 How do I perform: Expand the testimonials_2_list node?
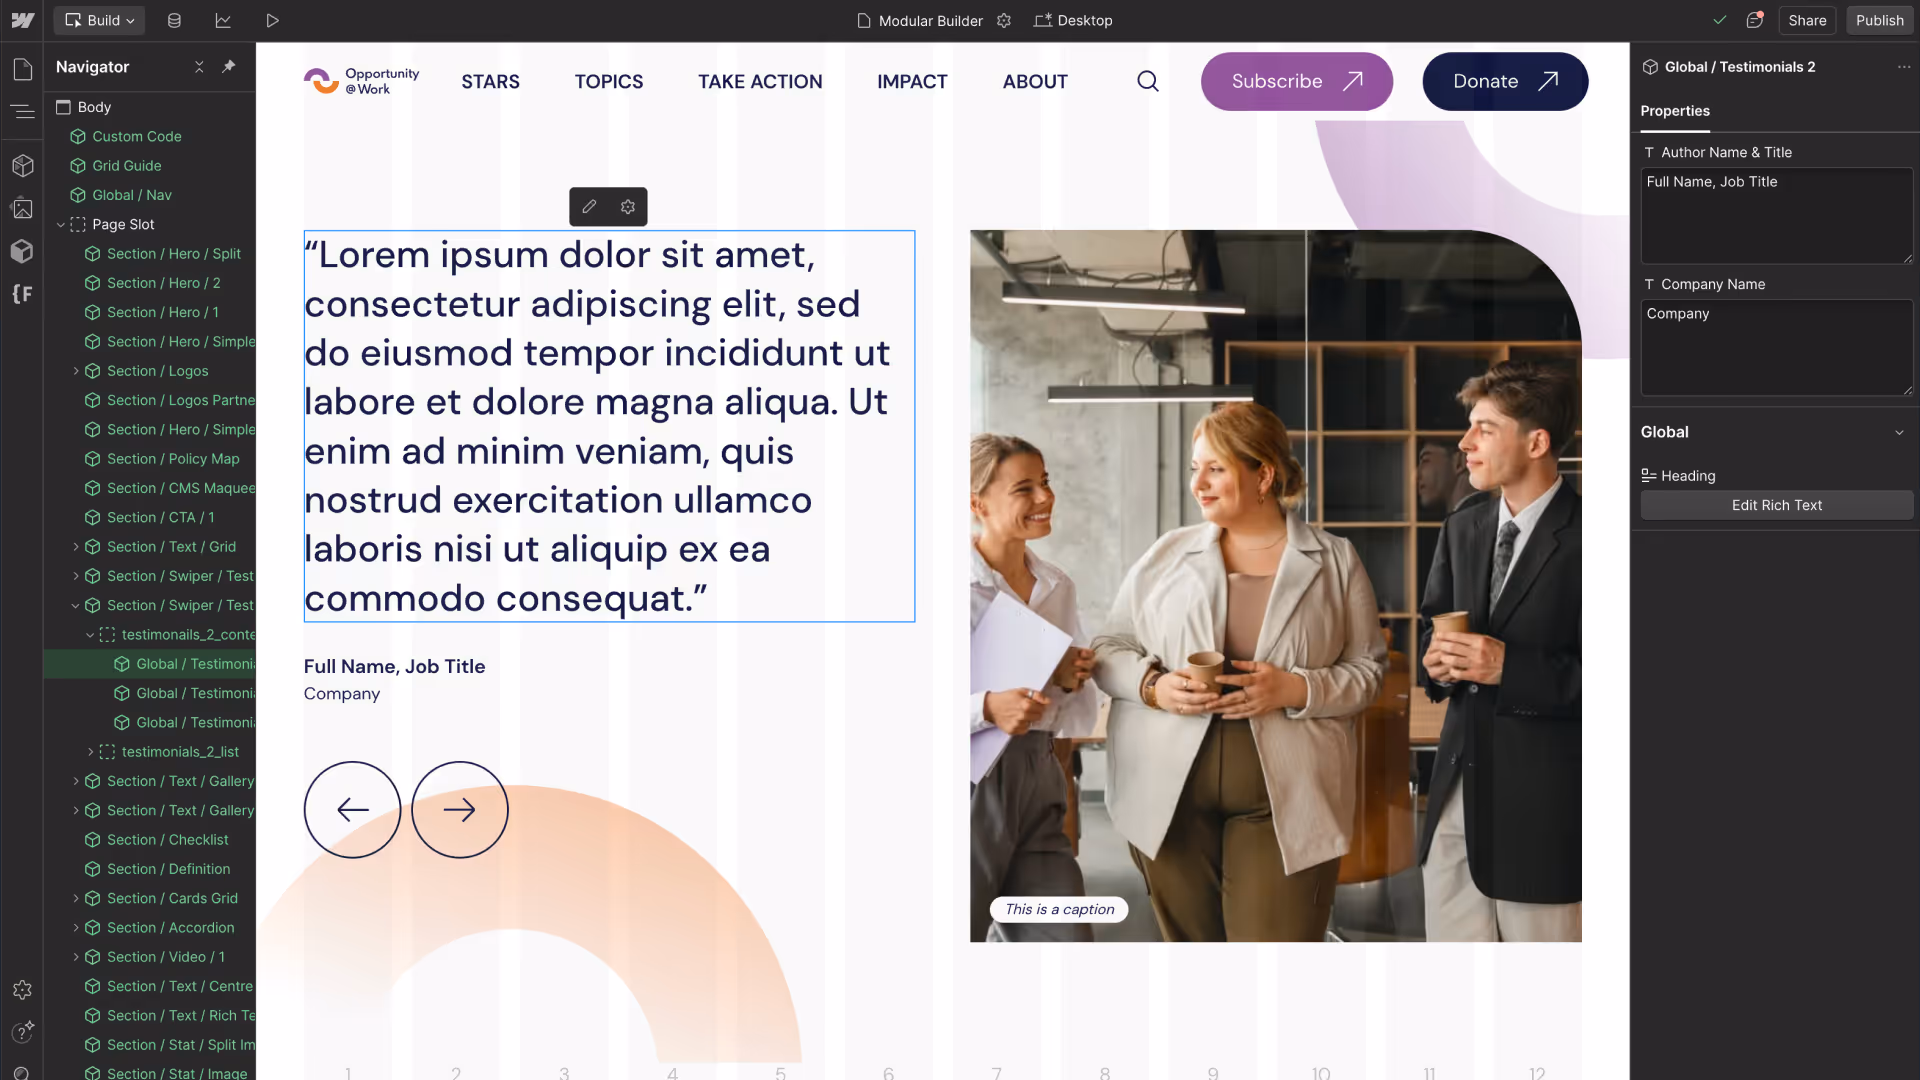point(90,752)
